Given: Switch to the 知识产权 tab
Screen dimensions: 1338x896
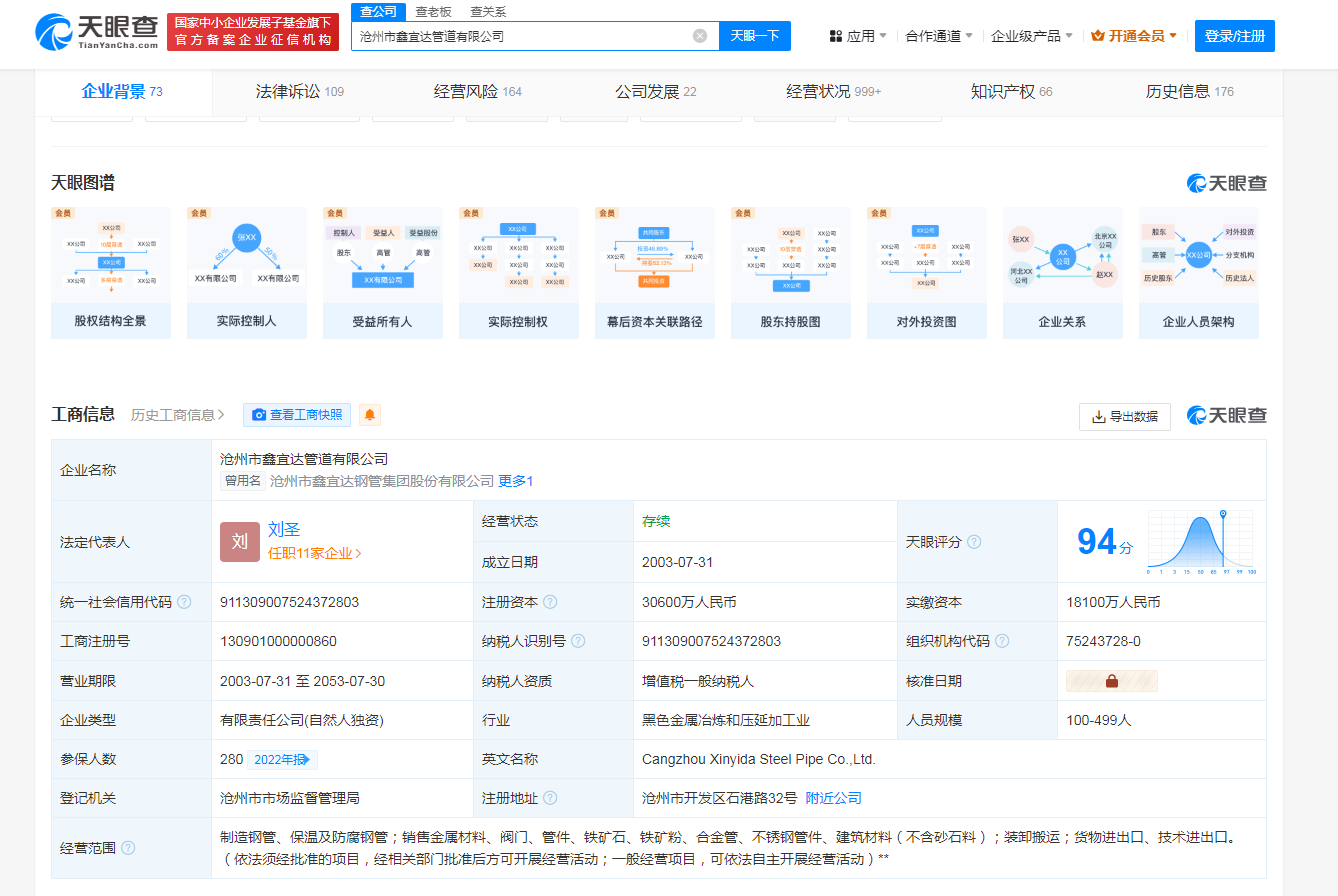Looking at the screenshot, I should pyautogui.click(x=1011, y=92).
